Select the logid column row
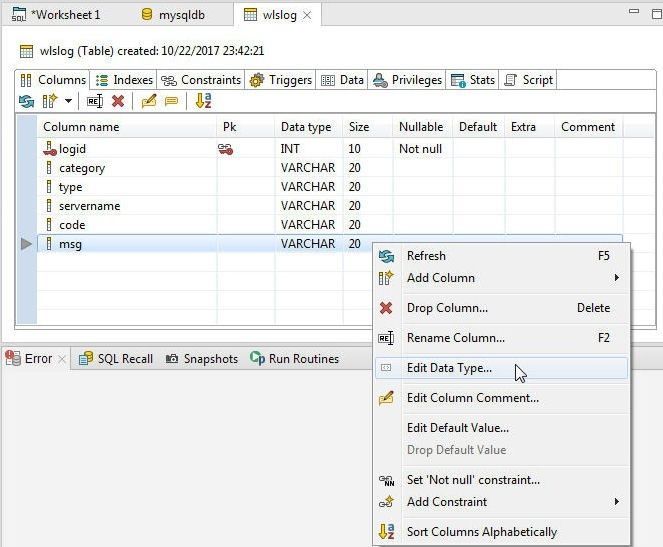663x547 pixels. [x=330, y=149]
